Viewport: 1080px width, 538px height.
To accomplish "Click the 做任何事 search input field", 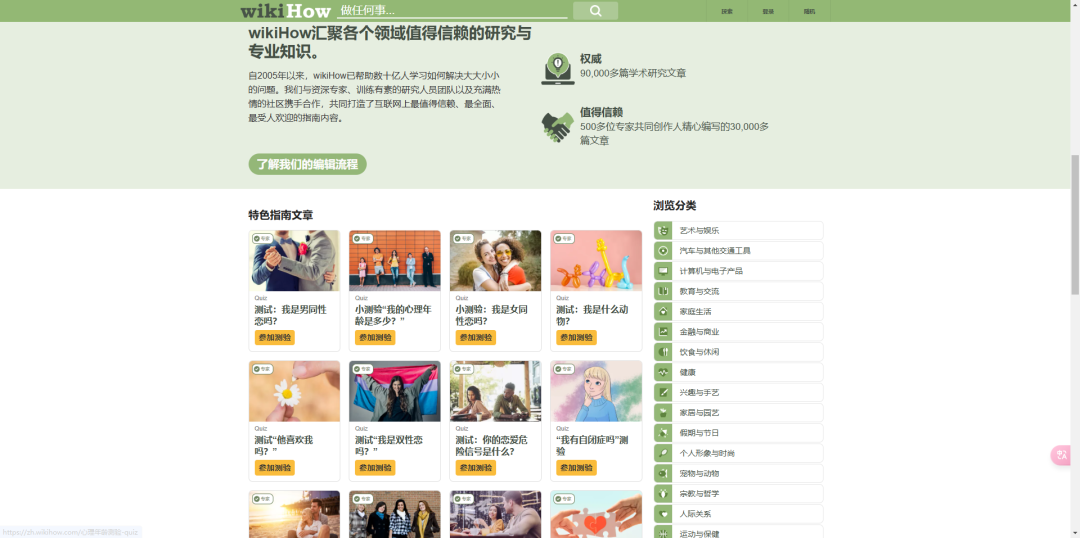I will coord(452,10).
